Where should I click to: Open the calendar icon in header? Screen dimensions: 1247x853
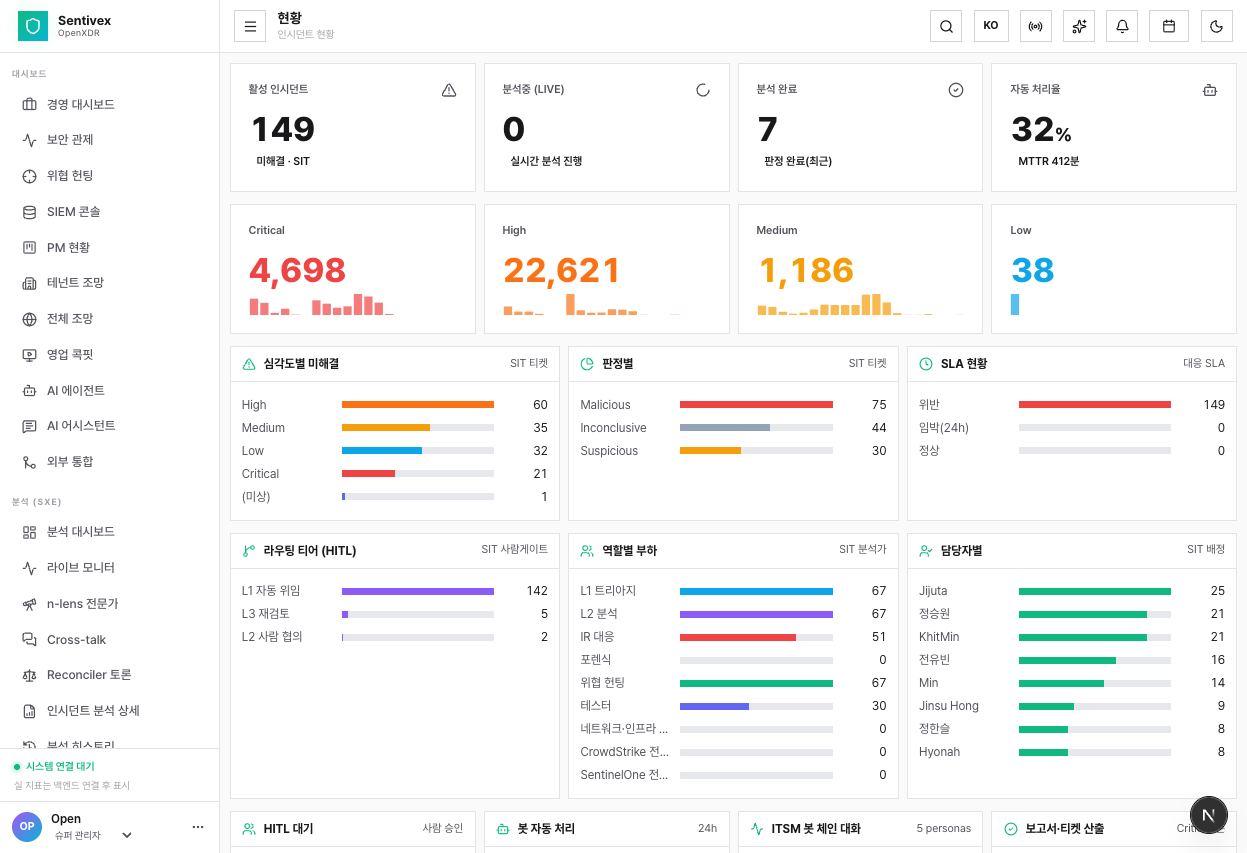point(1168,26)
